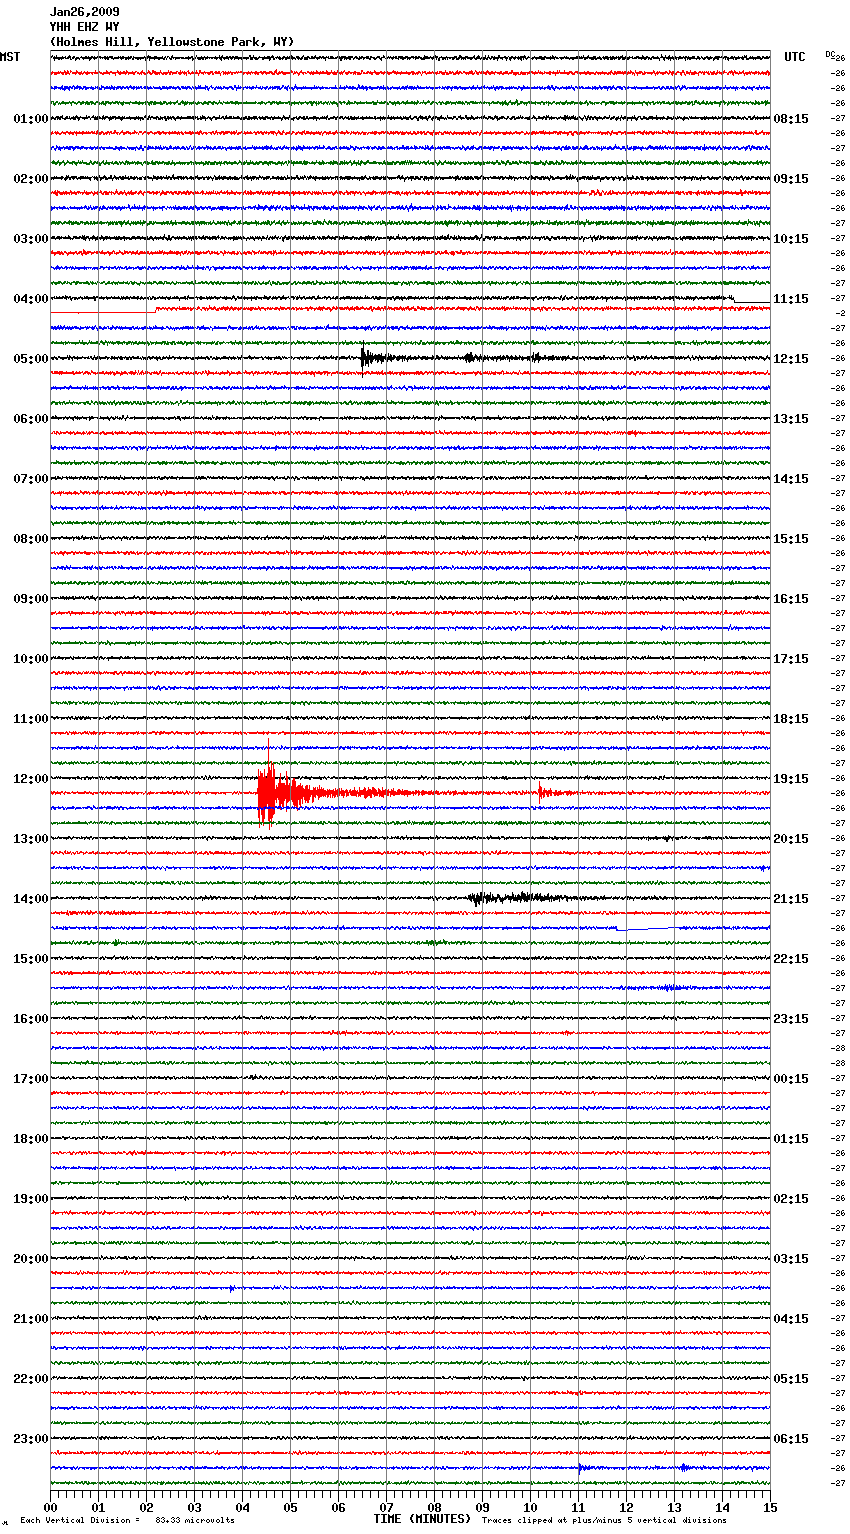This screenshot has width=850, height=1534.
Task: Click the 21:15 UTC time label
Action: 791,899
